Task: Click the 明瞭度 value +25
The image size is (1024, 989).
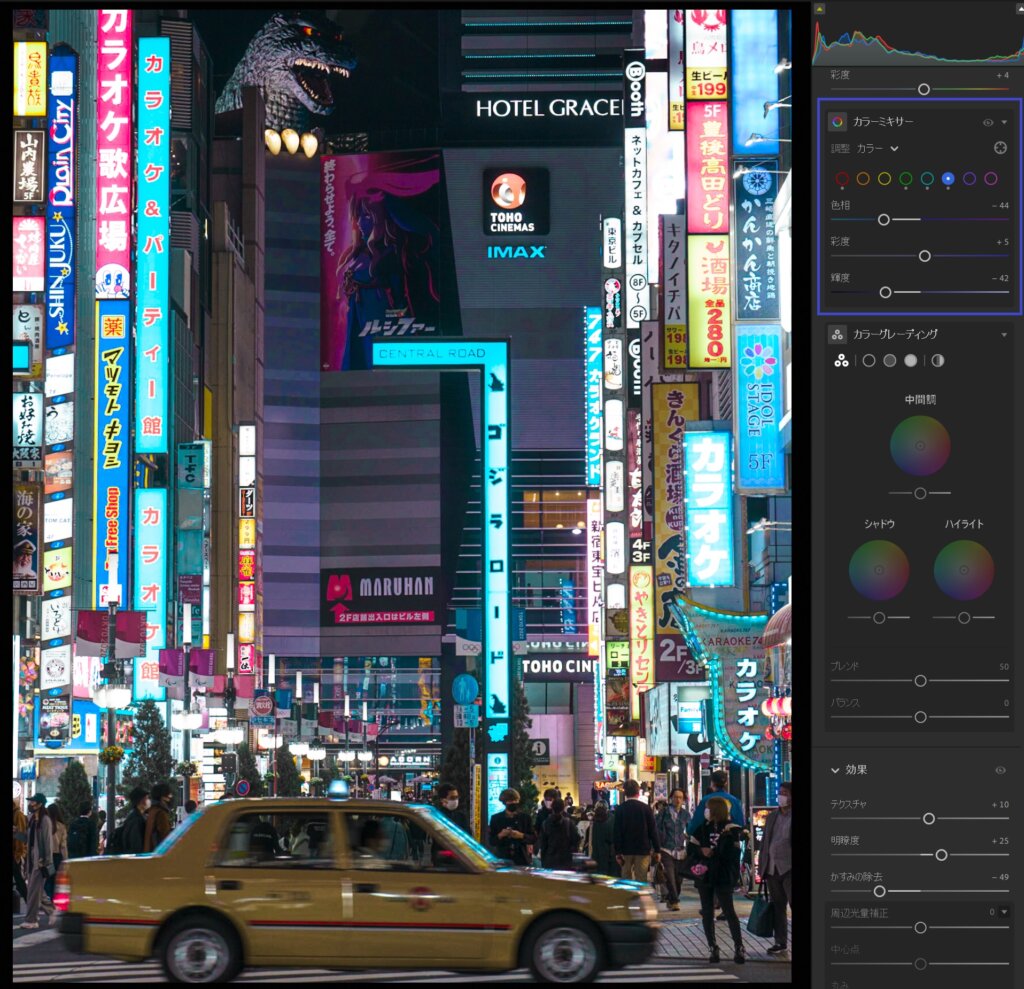Action: [x=1000, y=841]
